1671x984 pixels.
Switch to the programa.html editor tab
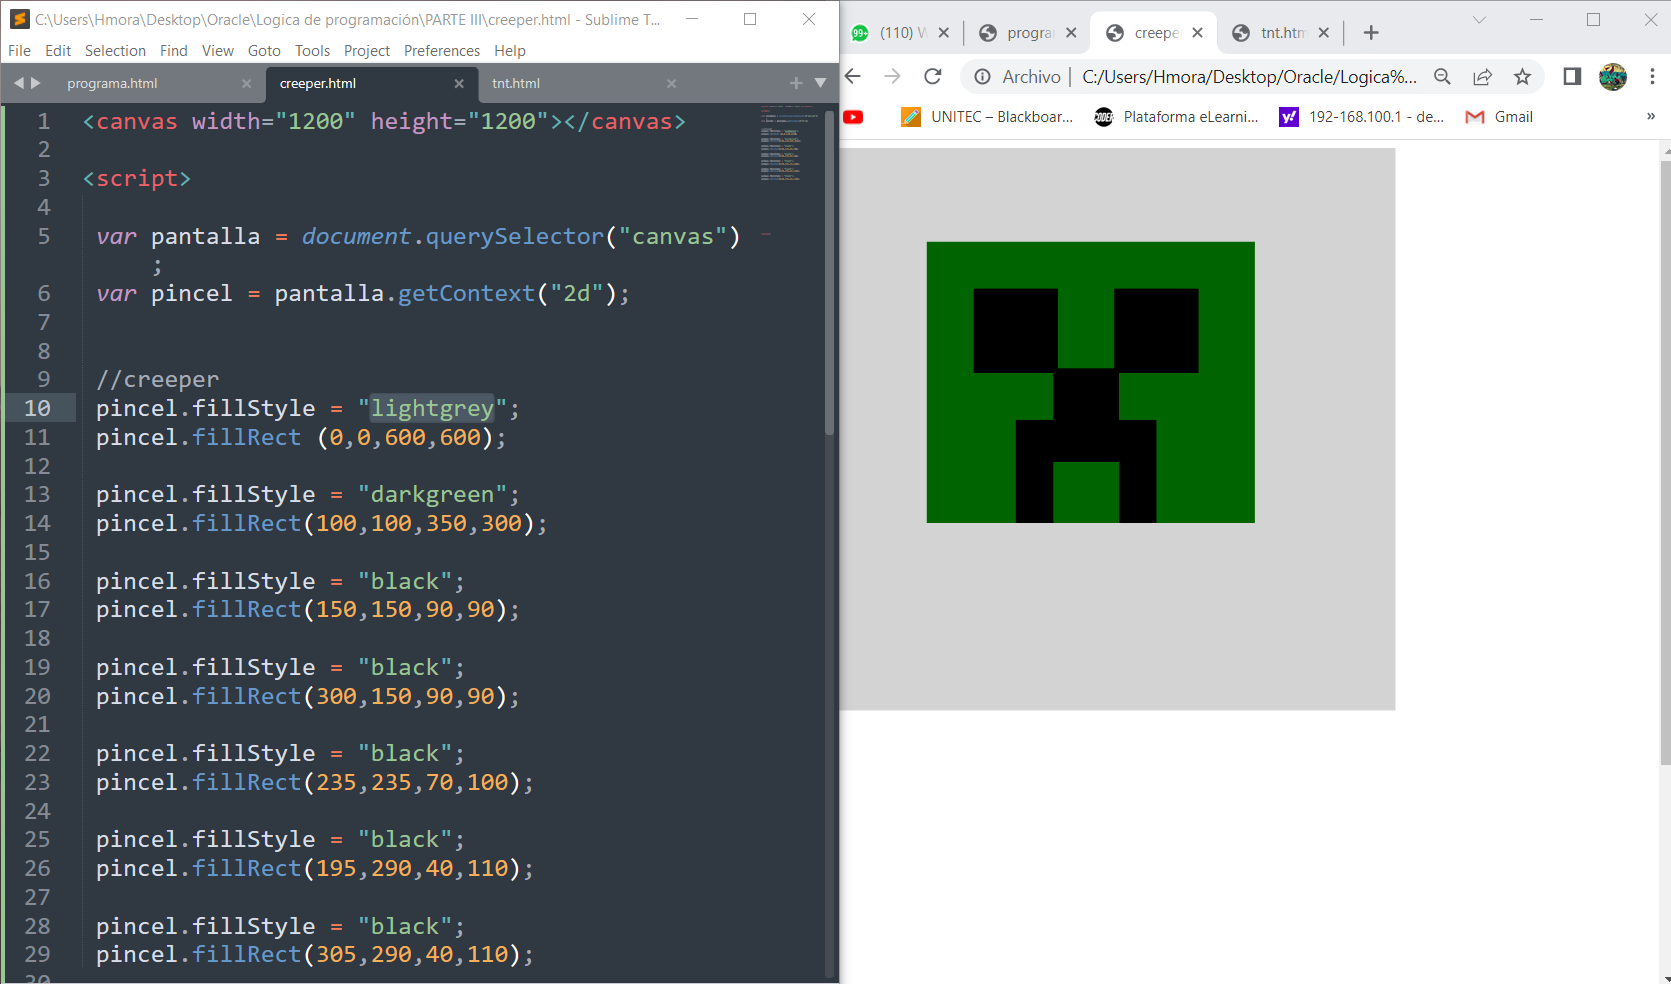(x=112, y=84)
